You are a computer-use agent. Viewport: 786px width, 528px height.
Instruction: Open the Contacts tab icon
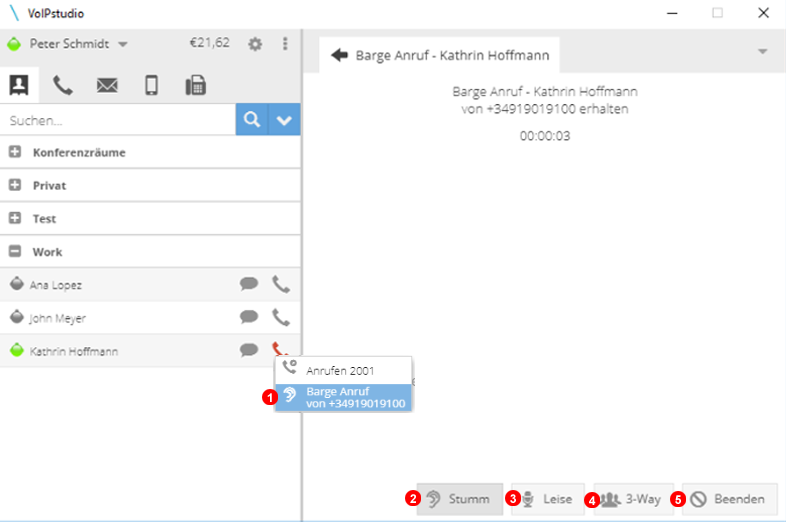click(x=19, y=85)
